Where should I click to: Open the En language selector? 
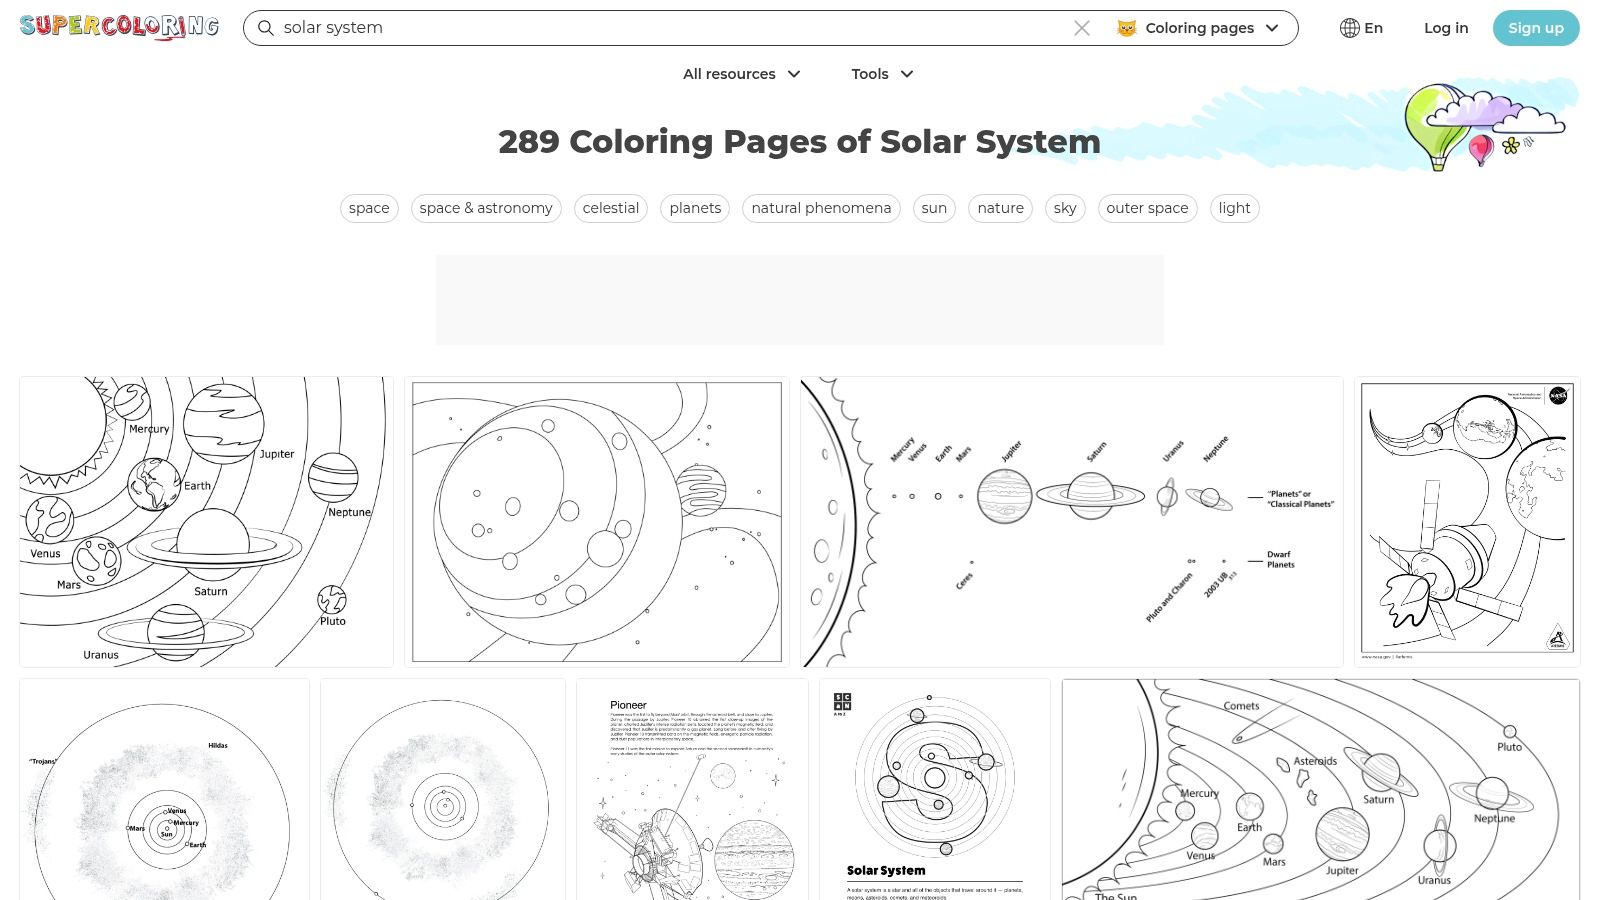pyautogui.click(x=1362, y=28)
